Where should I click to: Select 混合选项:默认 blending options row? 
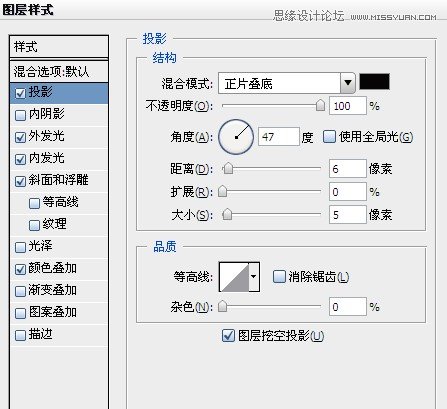[59, 71]
